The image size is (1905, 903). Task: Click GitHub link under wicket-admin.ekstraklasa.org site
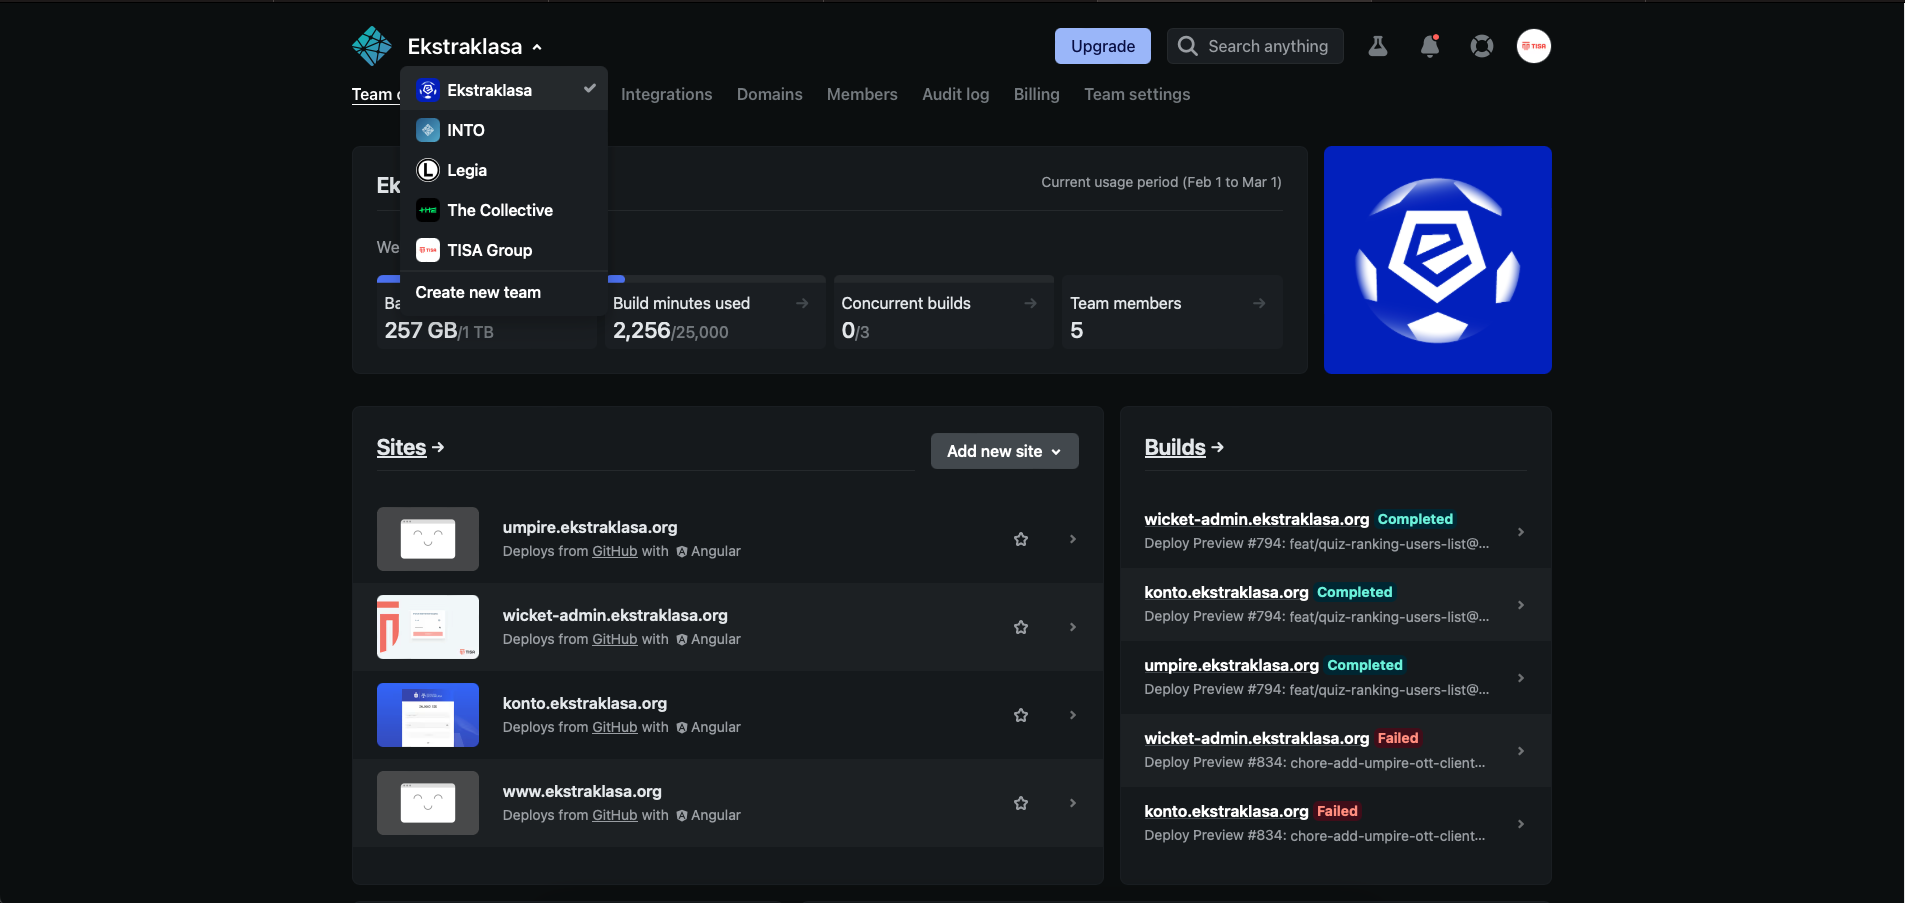[x=614, y=639]
